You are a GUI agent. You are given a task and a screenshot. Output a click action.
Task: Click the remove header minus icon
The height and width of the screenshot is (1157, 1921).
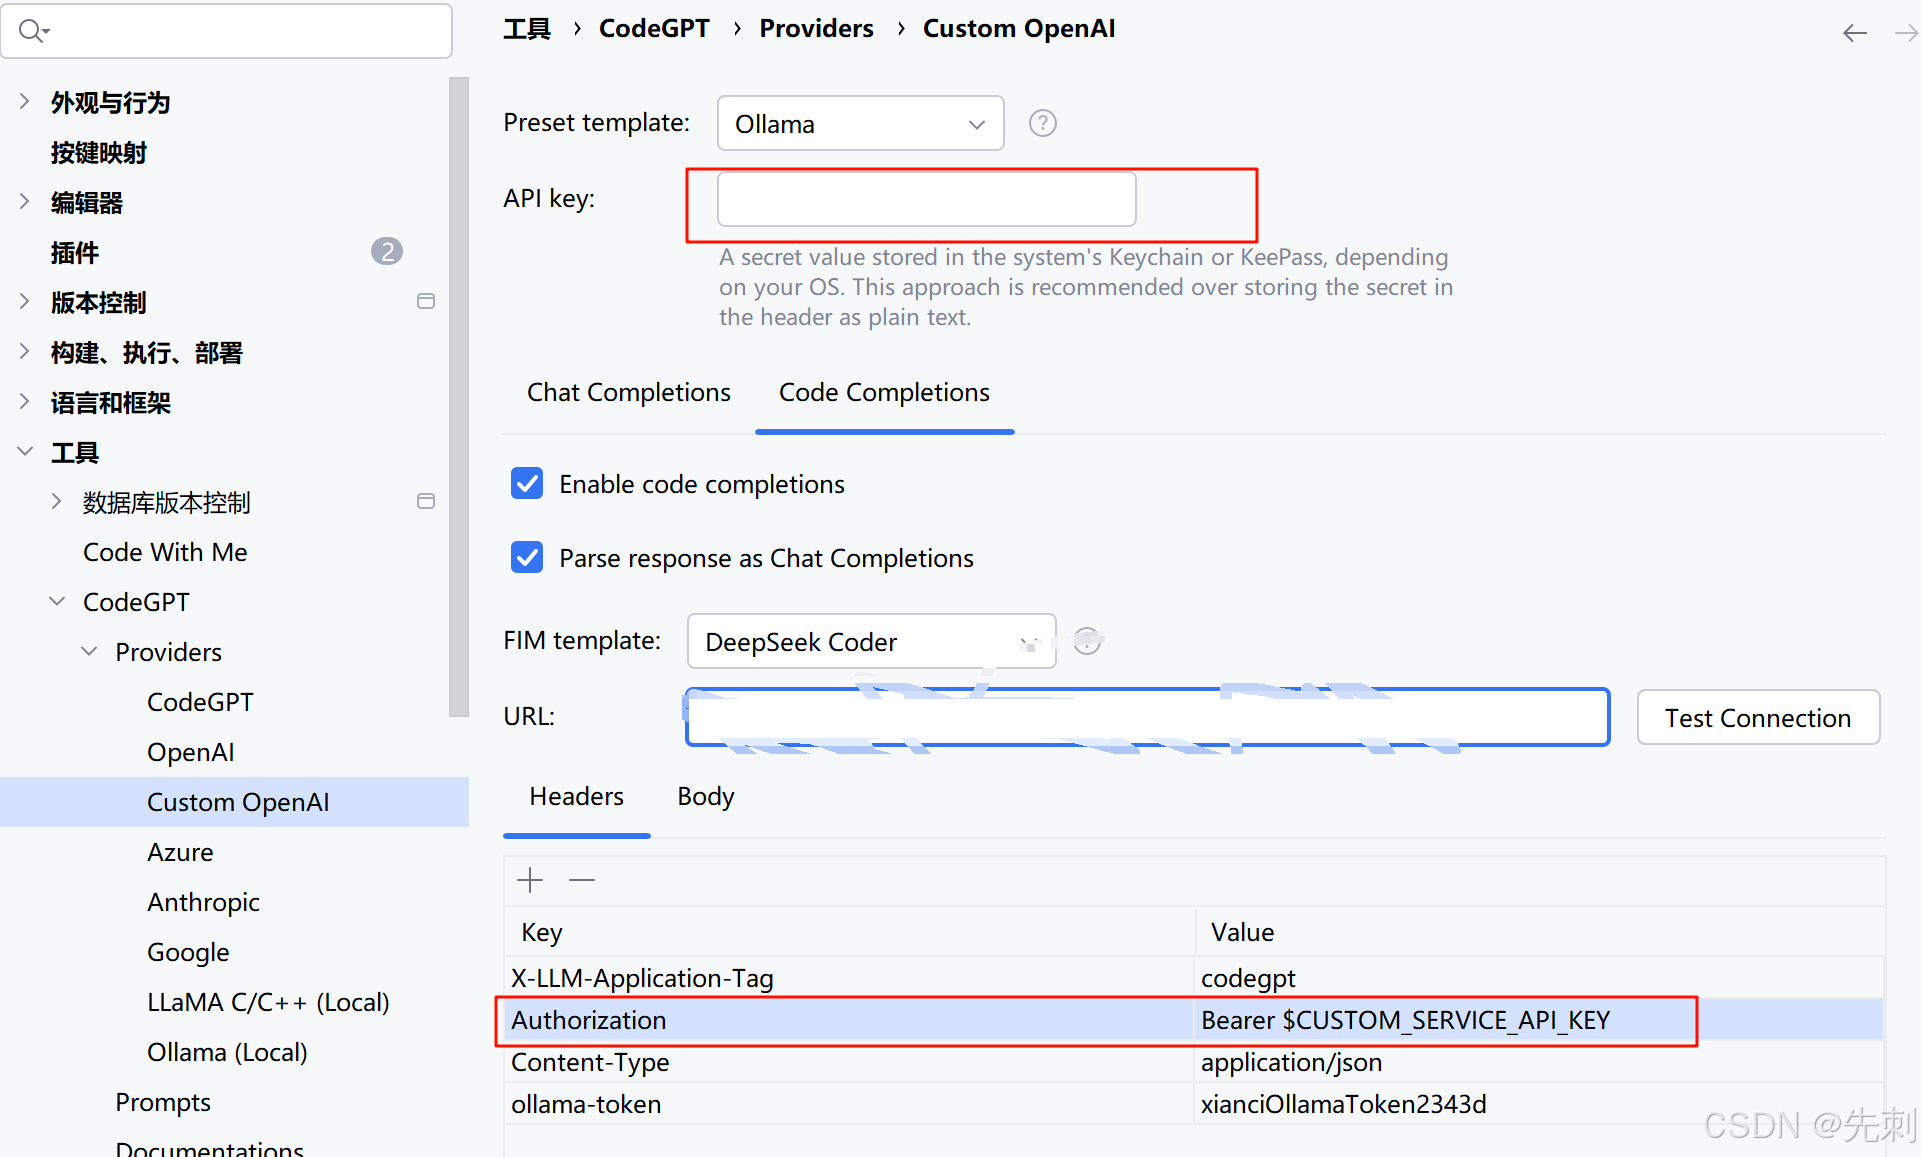point(582,880)
